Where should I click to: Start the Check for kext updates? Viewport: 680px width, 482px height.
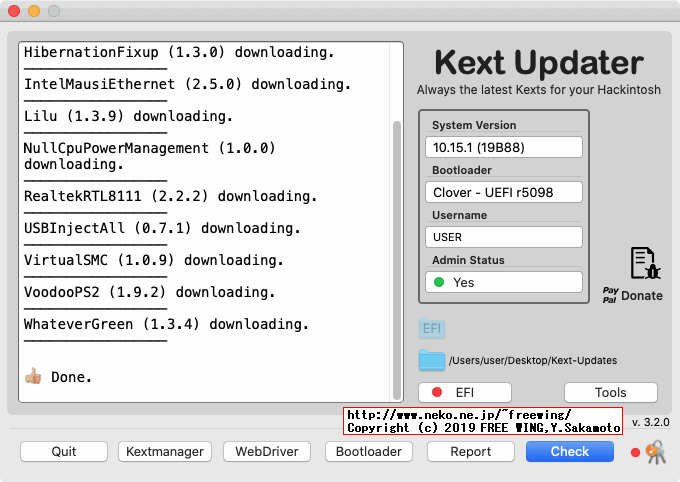(570, 452)
